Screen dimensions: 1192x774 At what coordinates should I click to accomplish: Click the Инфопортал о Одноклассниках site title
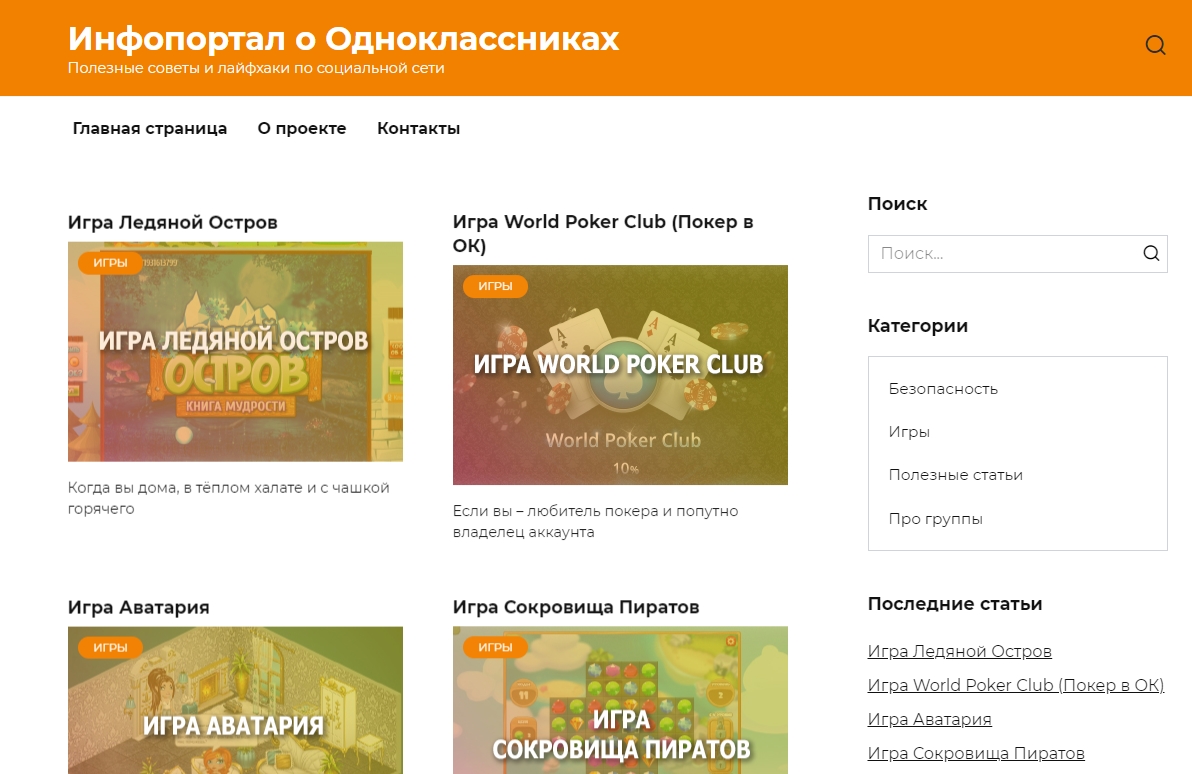344,39
